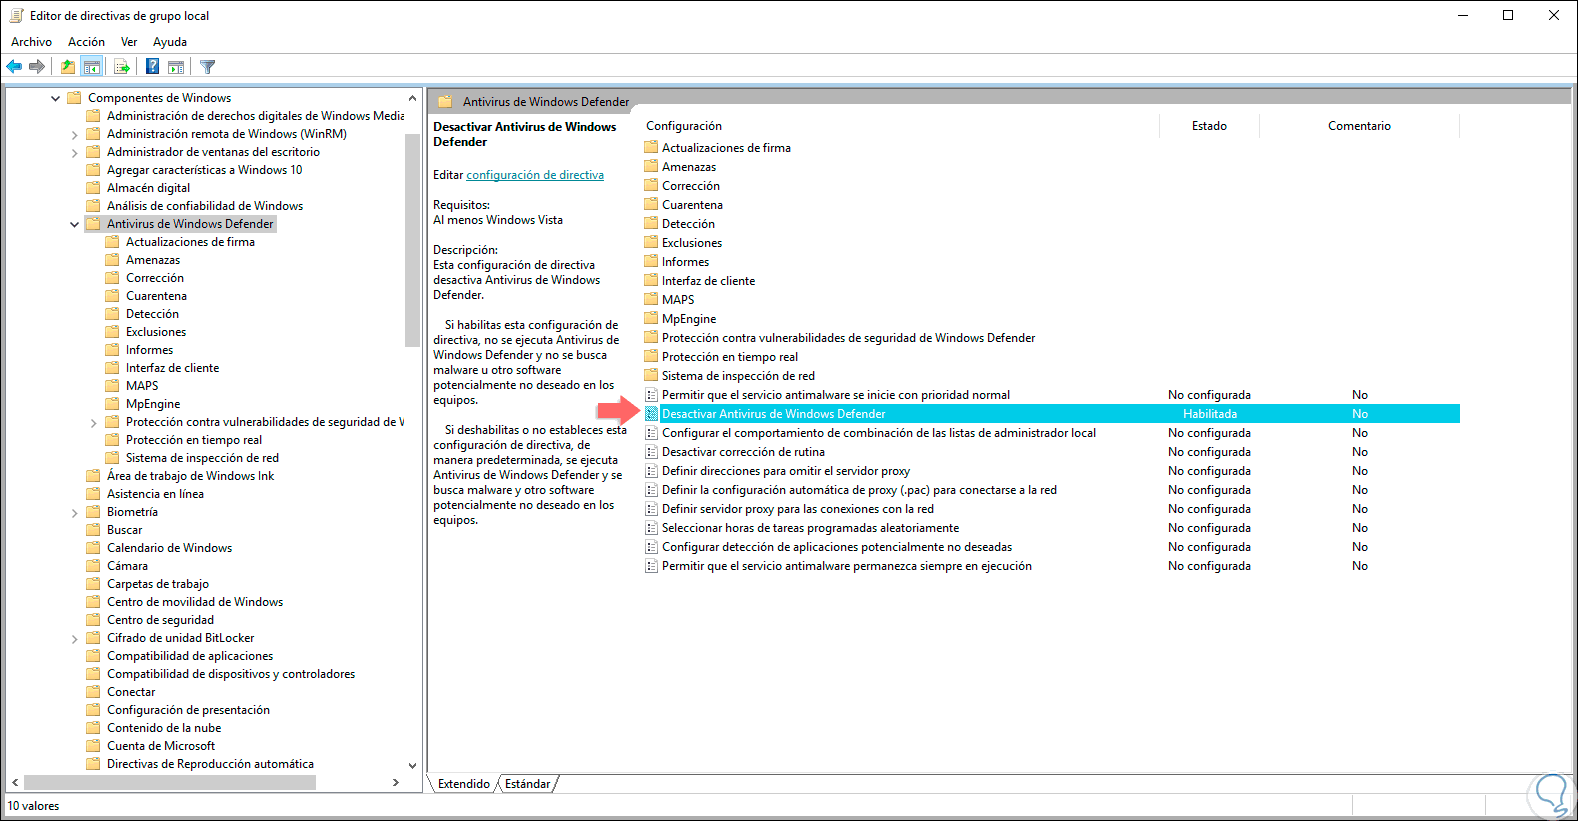Click the policy icon beside Configurar detección de aplicaciones

pos(651,547)
